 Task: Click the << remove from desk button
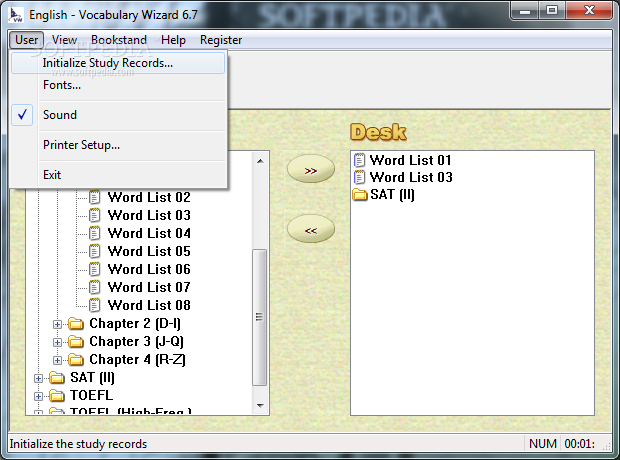pyautogui.click(x=311, y=229)
